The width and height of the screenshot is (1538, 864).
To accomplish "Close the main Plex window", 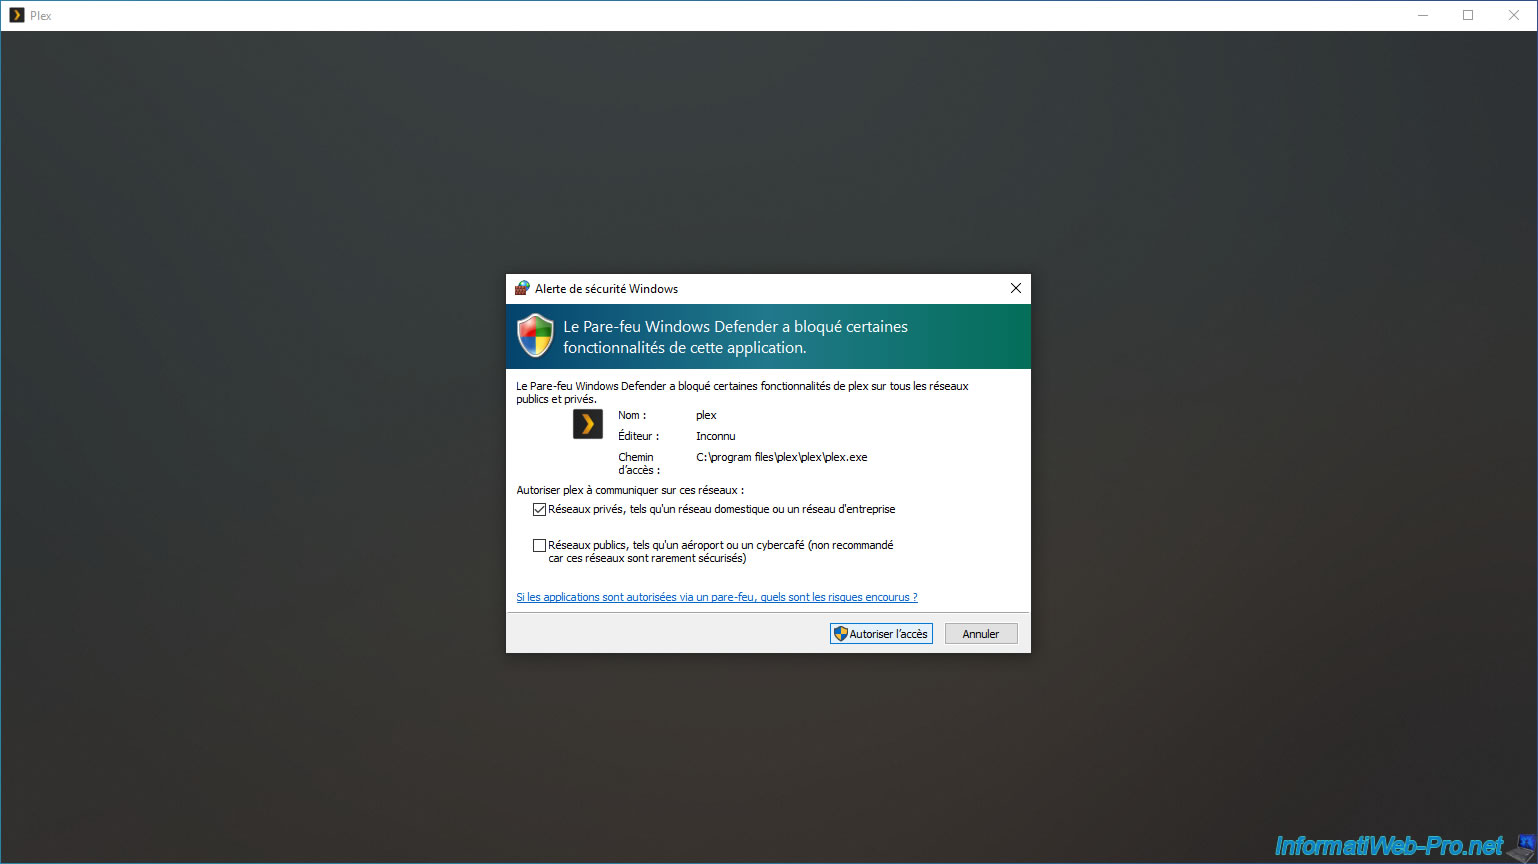I will [1513, 15].
